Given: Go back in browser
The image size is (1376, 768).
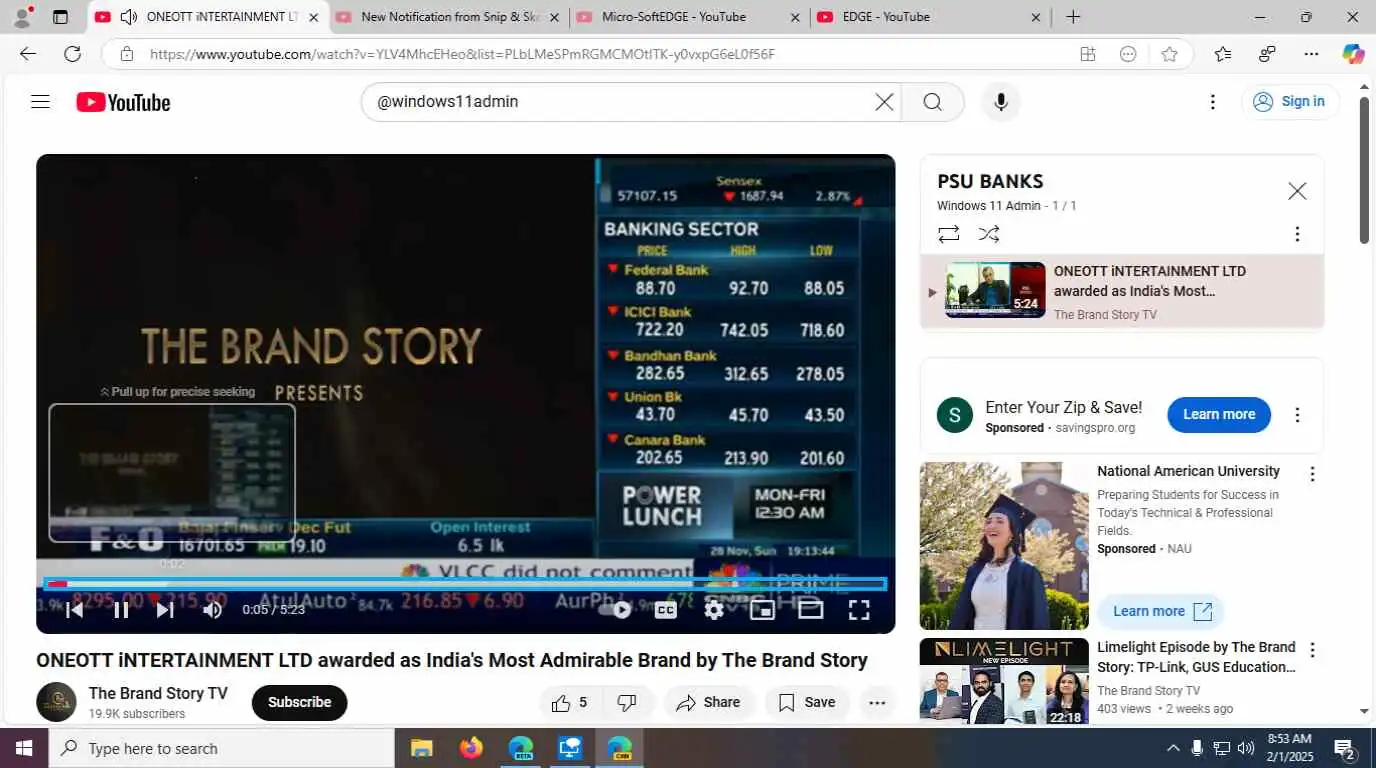Looking at the screenshot, I should [x=28, y=54].
